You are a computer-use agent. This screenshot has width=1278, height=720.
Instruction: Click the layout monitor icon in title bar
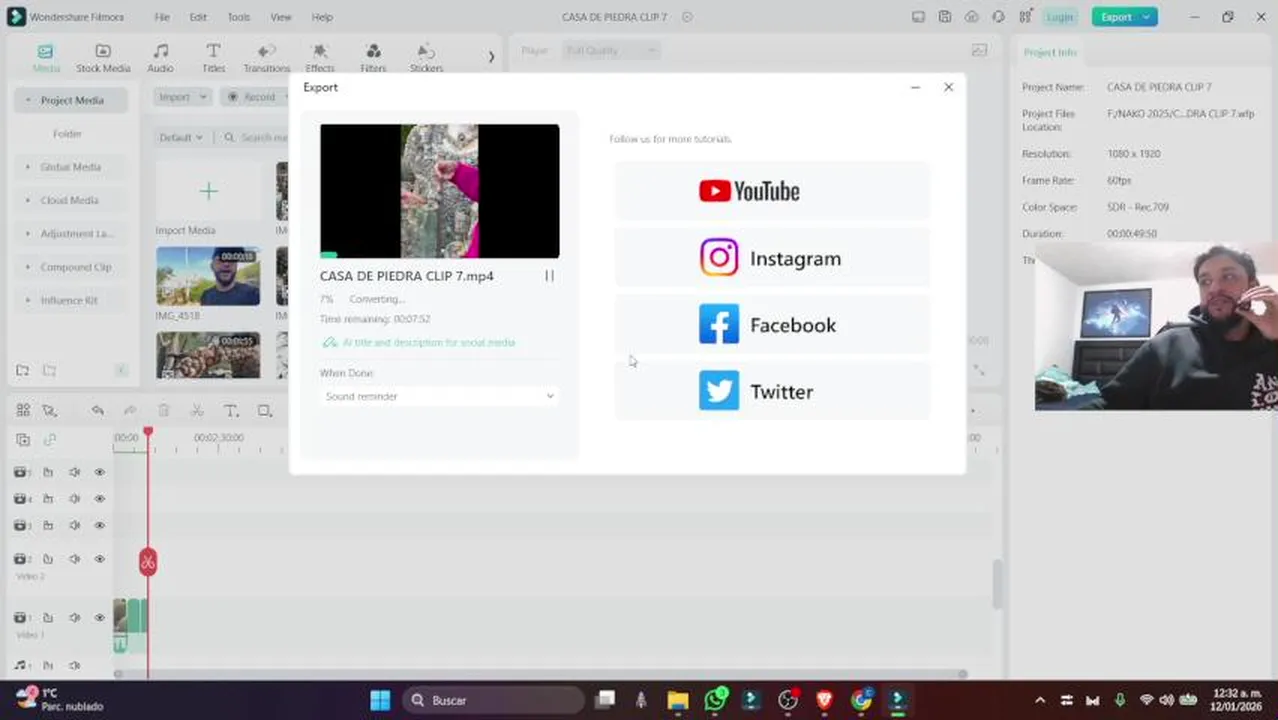point(918,17)
